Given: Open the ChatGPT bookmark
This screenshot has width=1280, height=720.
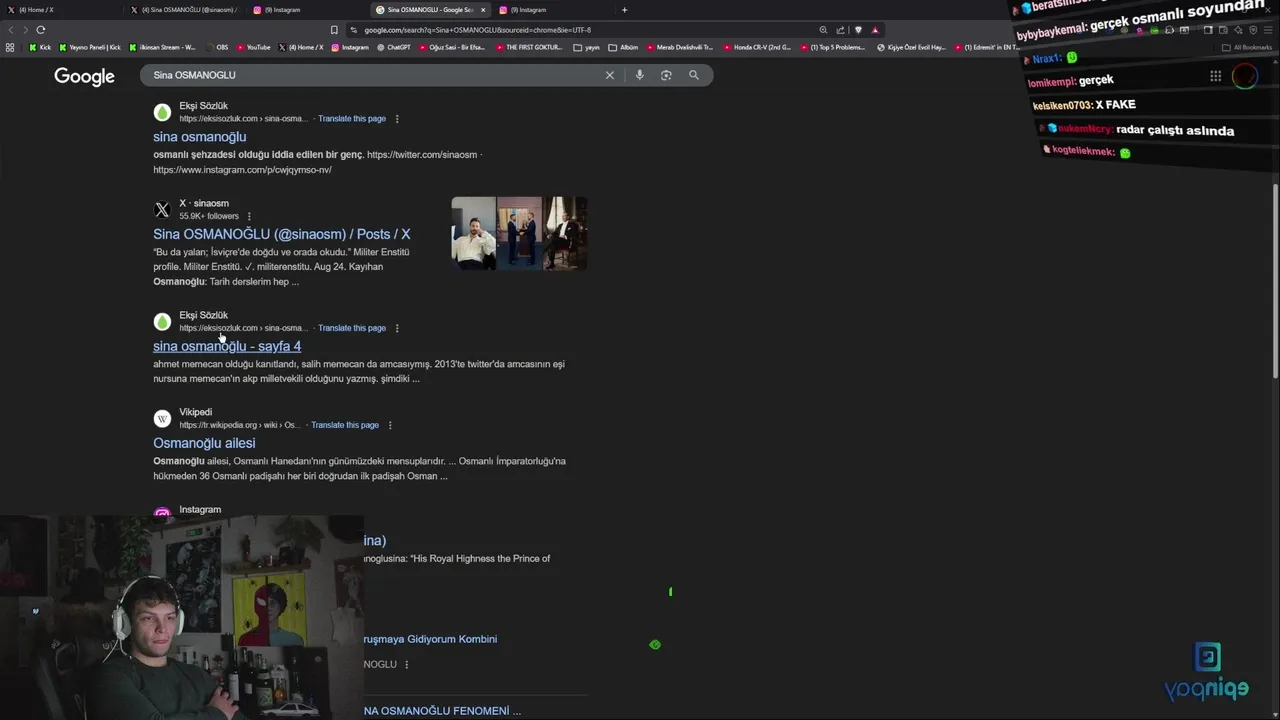Looking at the screenshot, I should 393,47.
